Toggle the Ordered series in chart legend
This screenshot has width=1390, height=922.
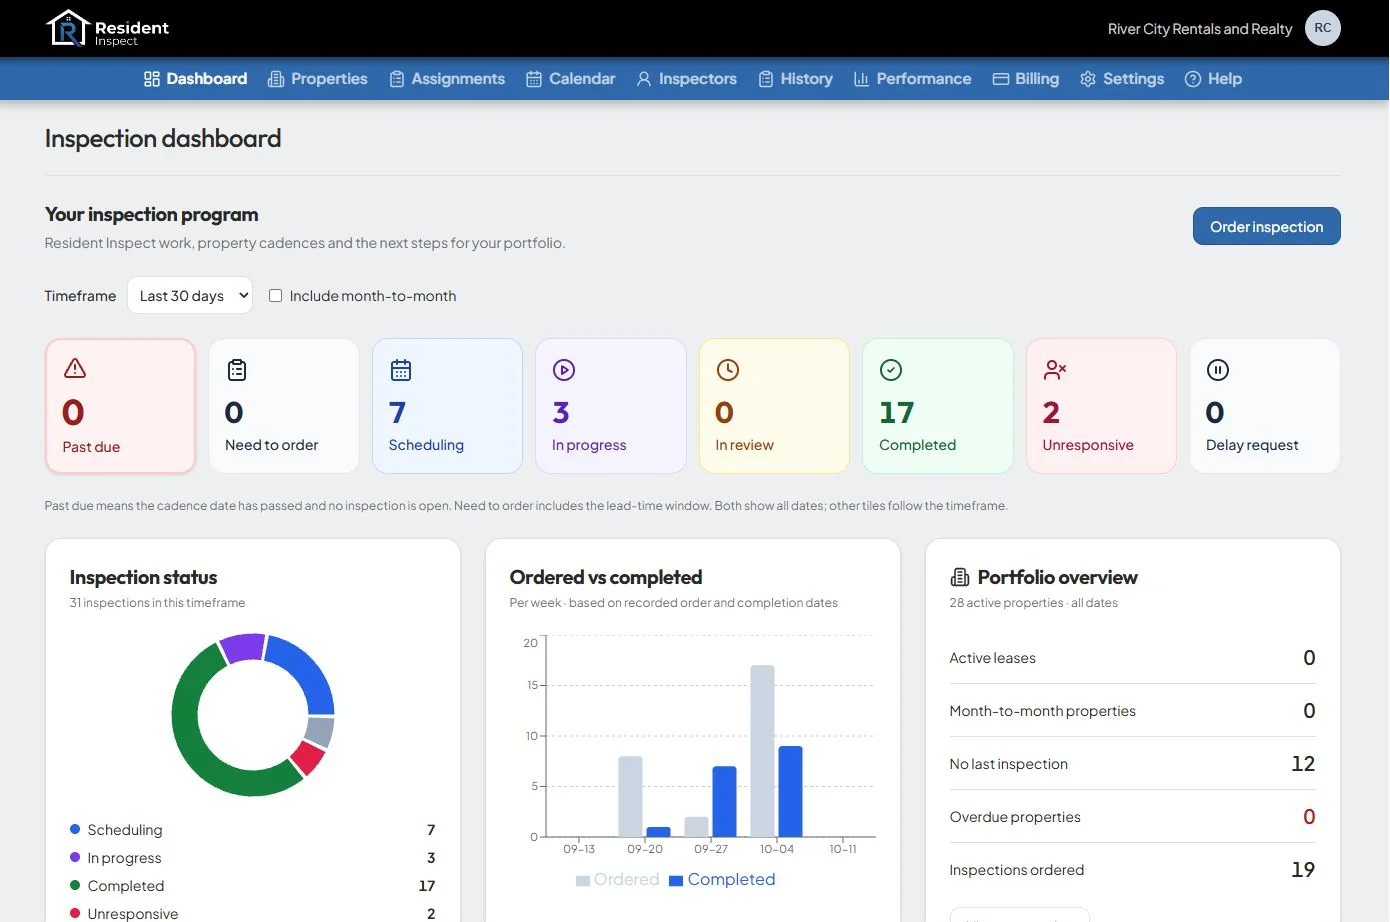tap(618, 880)
